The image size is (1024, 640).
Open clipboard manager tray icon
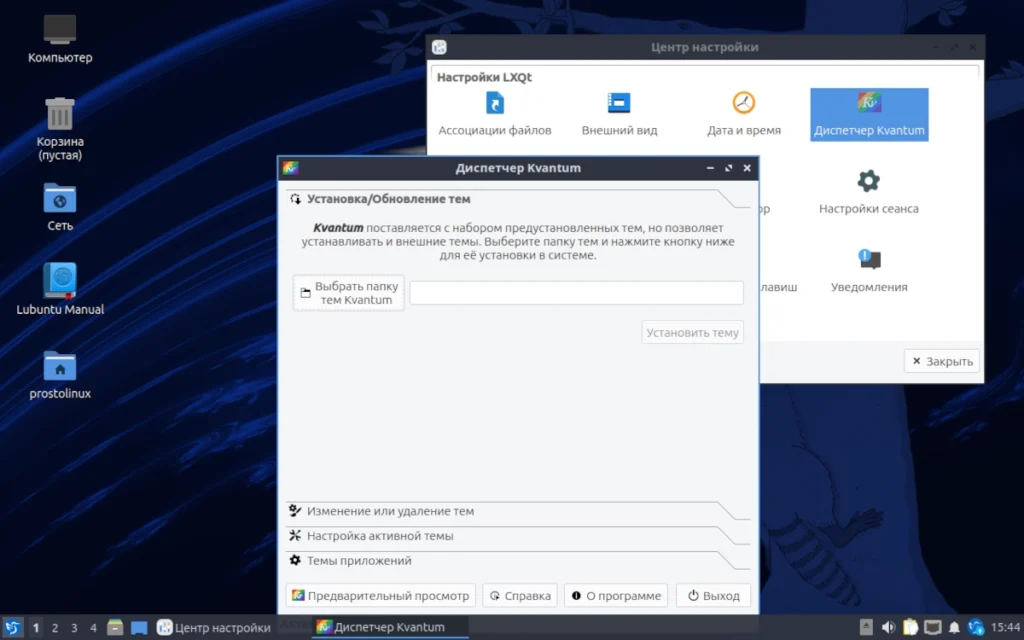tap(910, 628)
